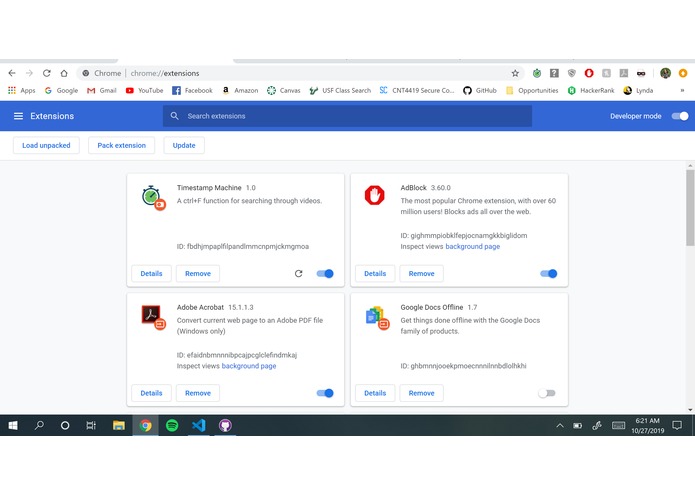The height and width of the screenshot is (494, 695).
Task: Open the Canvas bookmark
Action: click(x=284, y=90)
